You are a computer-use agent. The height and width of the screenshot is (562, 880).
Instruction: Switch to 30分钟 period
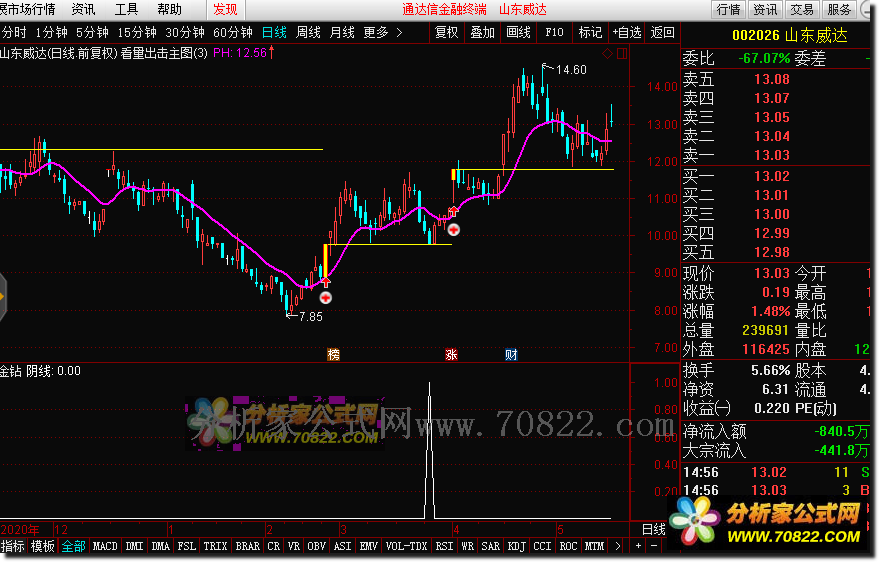pos(185,33)
